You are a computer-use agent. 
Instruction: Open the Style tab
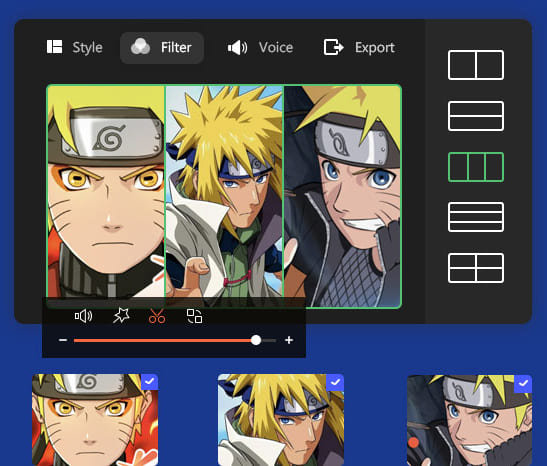[75, 47]
